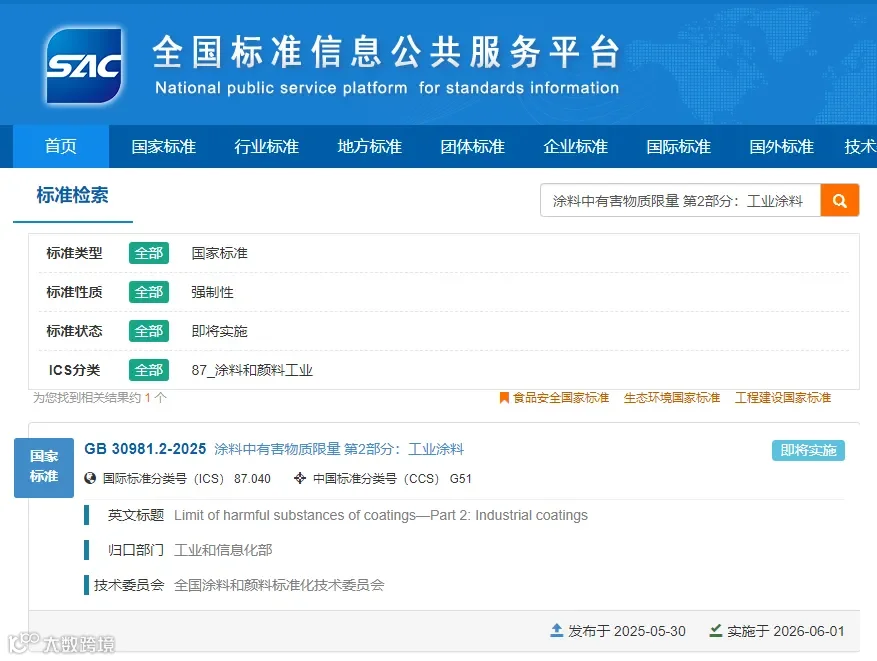Click the English title text Limit of harmful substances
Screen dimensions: 877x661
point(381,515)
